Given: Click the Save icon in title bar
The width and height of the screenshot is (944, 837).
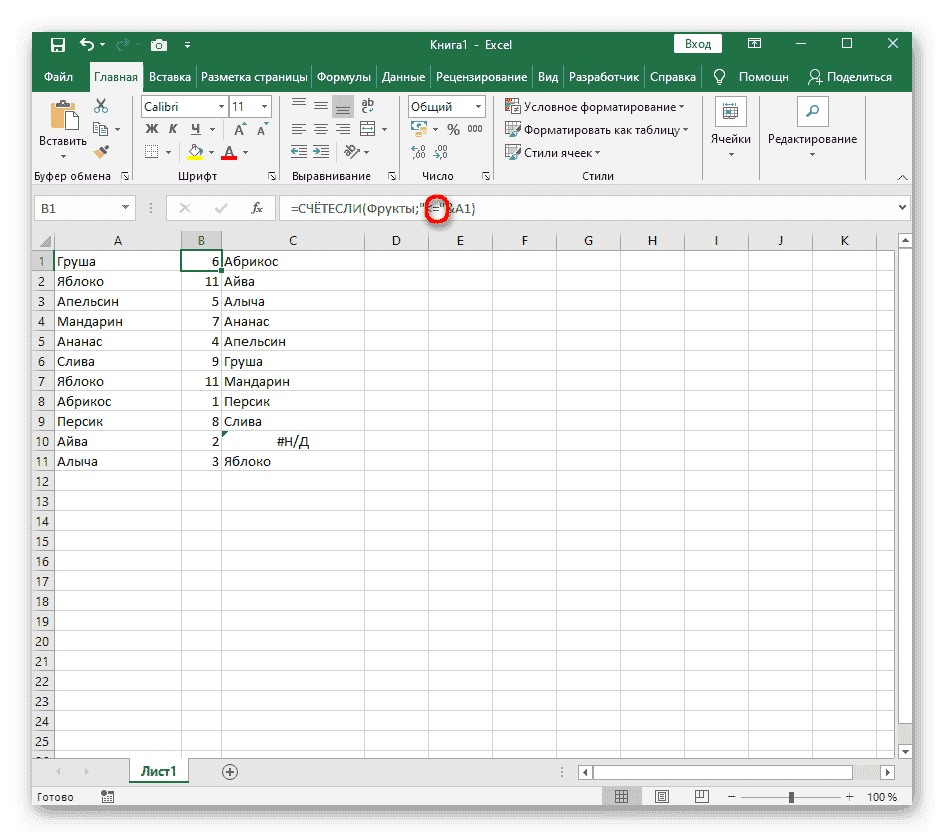Looking at the screenshot, I should pyautogui.click(x=57, y=44).
